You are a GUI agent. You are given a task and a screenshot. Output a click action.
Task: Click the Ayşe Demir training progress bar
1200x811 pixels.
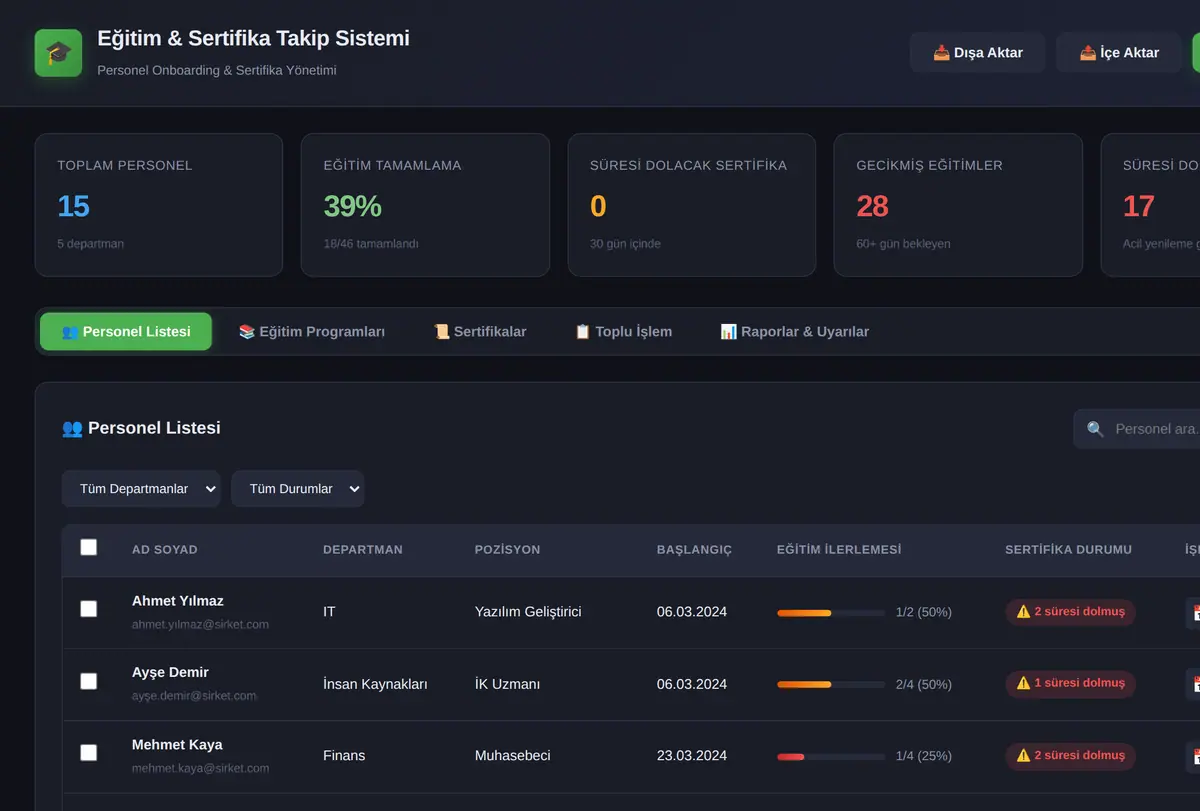[x=831, y=685]
